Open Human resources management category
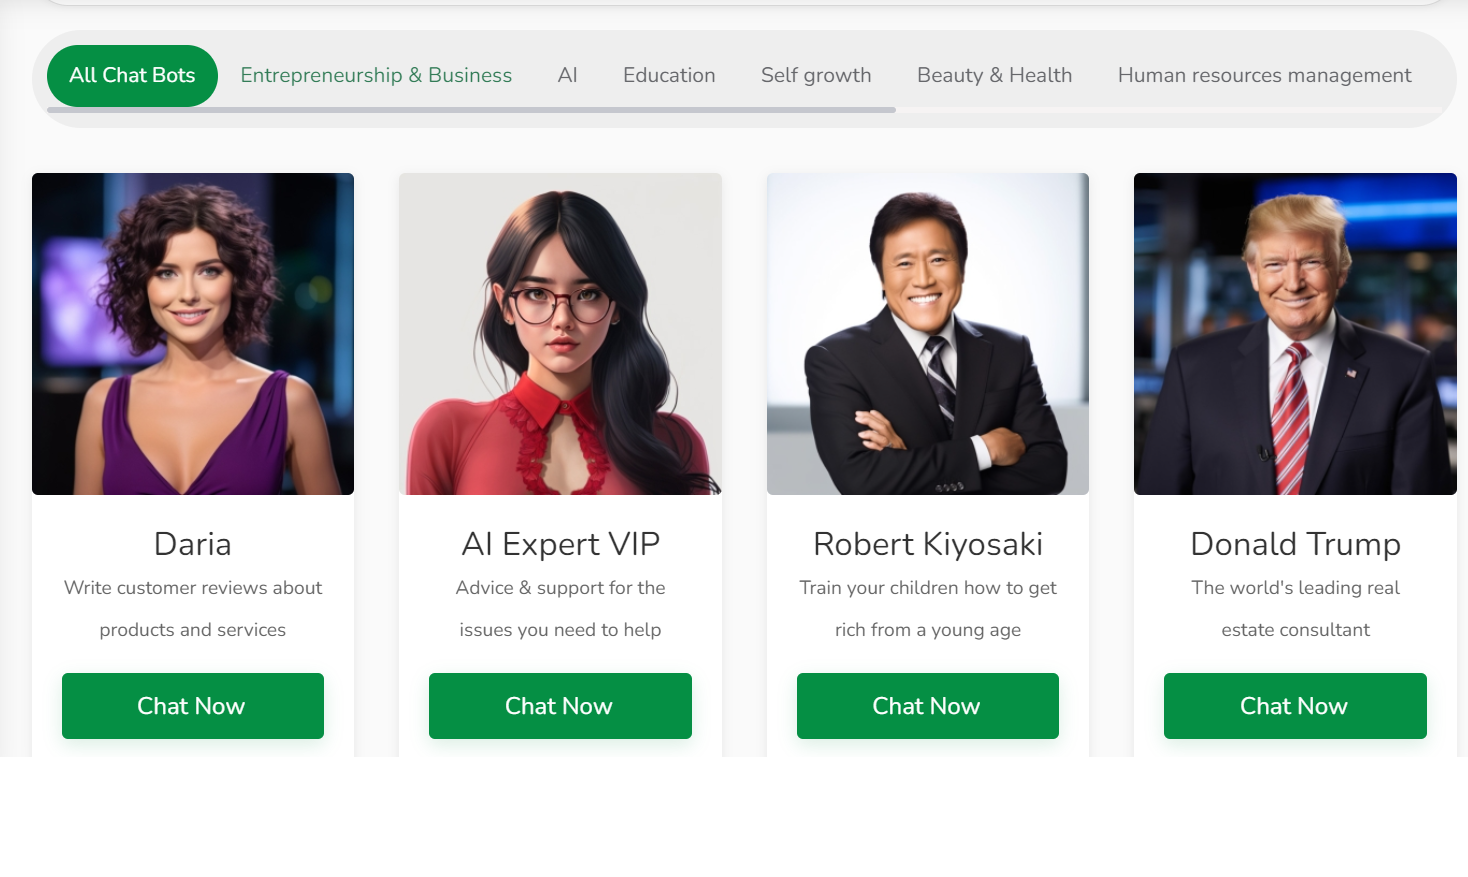The height and width of the screenshot is (877, 1468). [x=1265, y=76]
